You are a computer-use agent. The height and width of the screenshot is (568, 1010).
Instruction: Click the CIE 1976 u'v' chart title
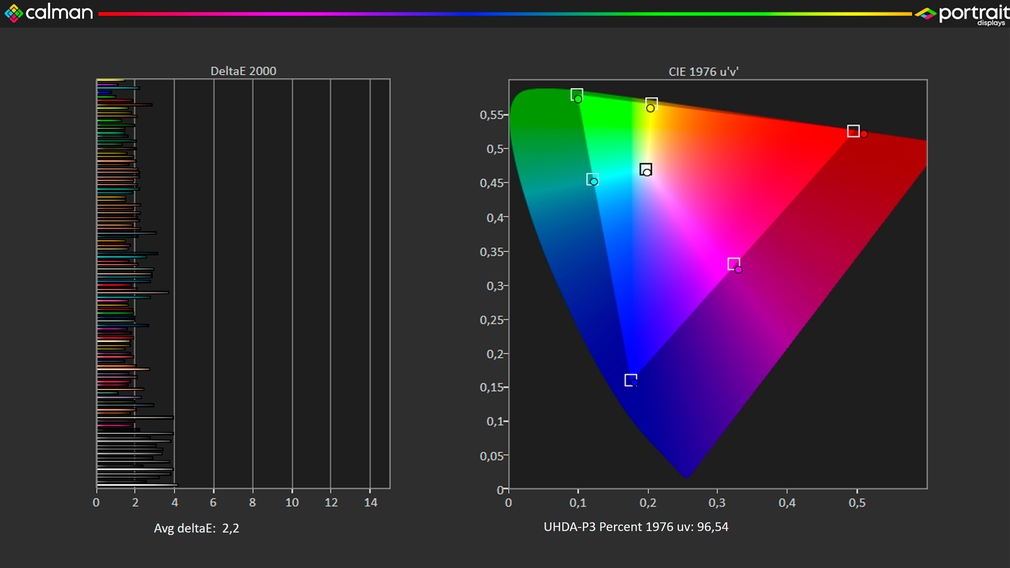703,71
